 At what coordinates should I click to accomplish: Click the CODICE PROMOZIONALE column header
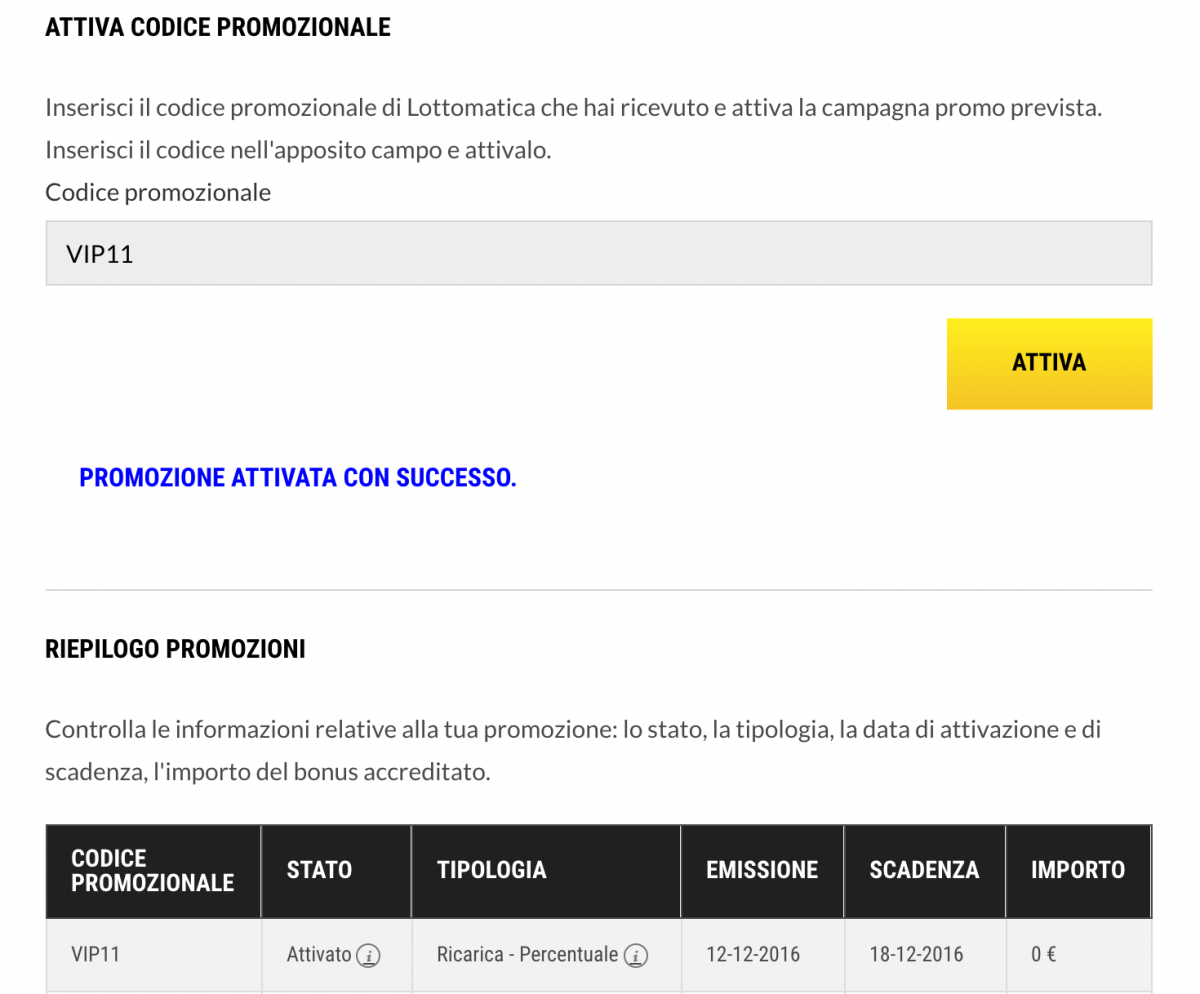point(152,870)
